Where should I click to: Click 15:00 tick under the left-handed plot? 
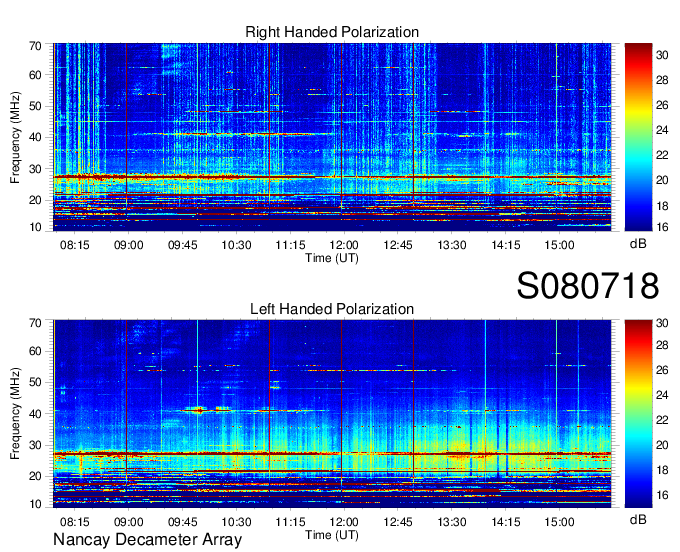(559, 522)
